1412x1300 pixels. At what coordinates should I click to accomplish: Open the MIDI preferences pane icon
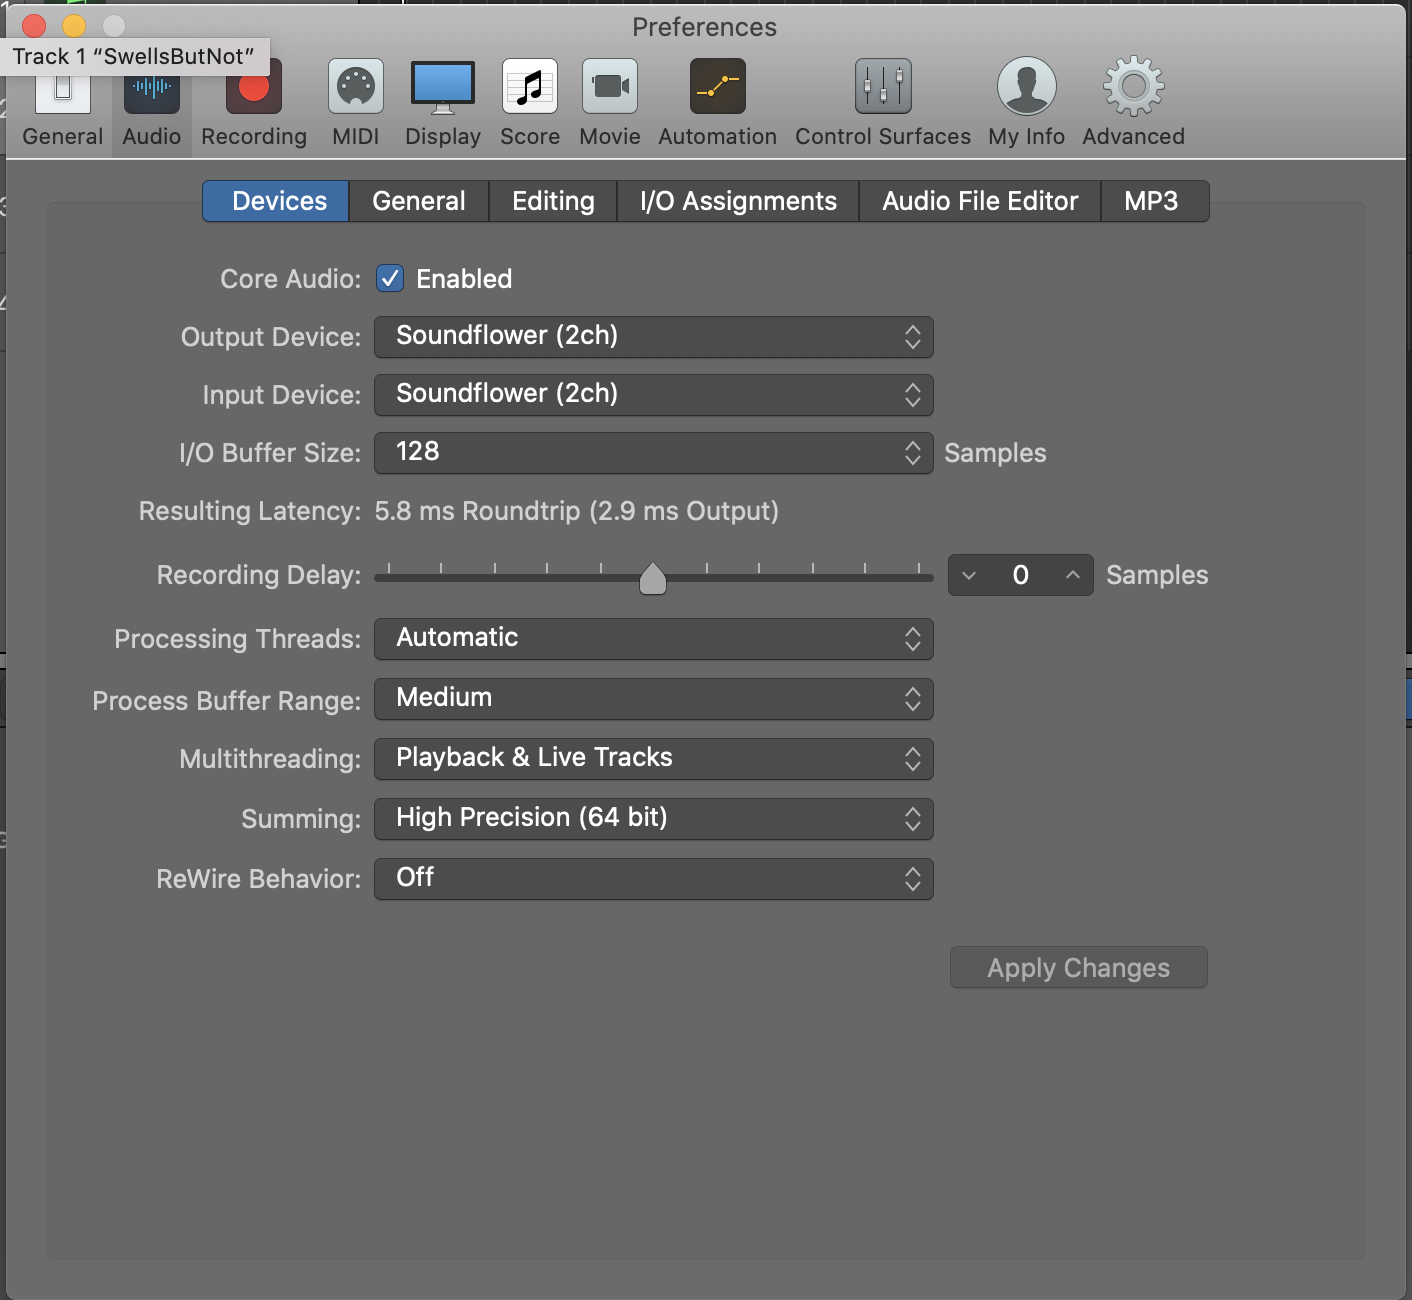[x=356, y=87]
